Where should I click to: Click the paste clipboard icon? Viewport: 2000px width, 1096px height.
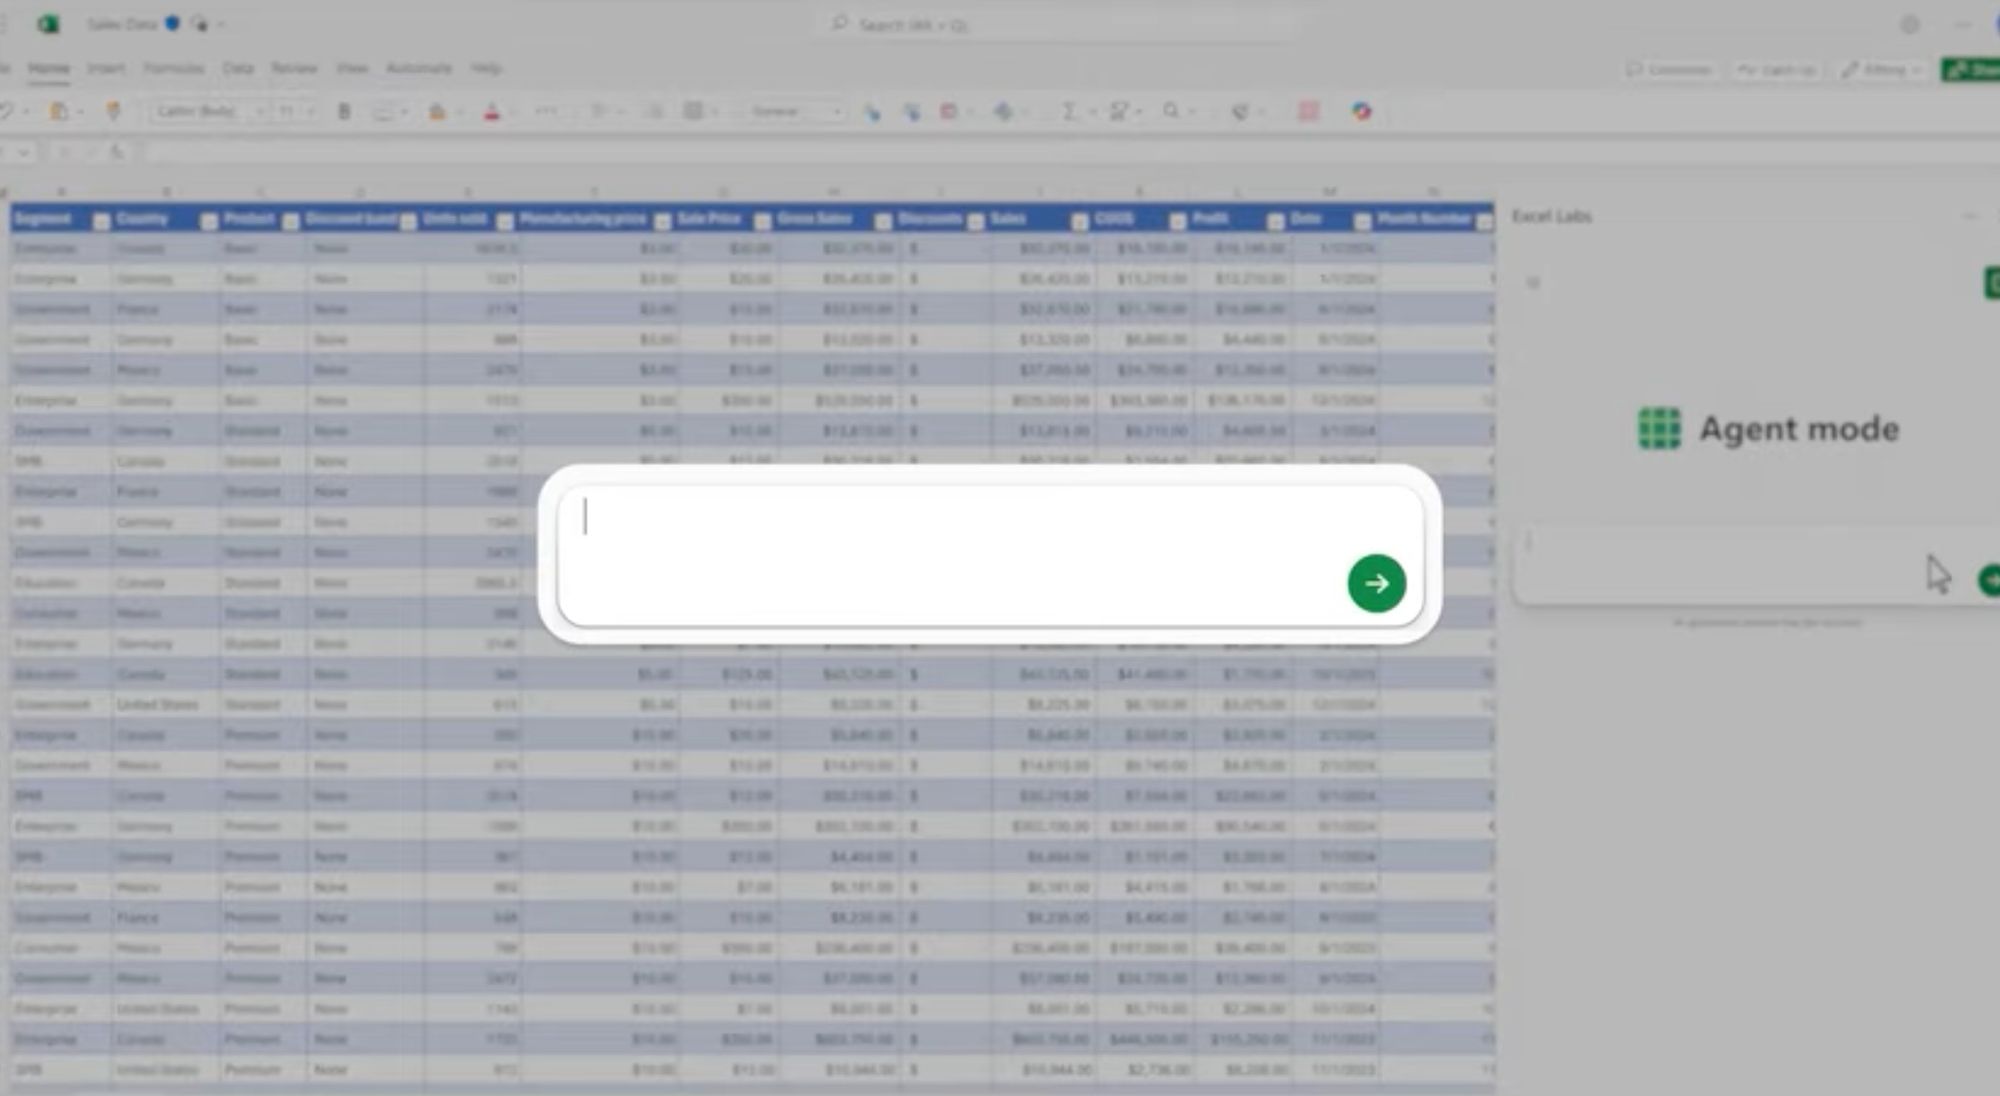[x=59, y=111]
